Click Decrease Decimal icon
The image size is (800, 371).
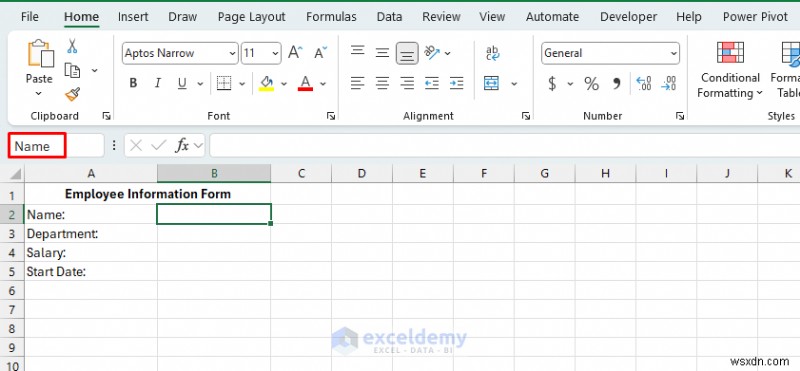[x=668, y=83]
